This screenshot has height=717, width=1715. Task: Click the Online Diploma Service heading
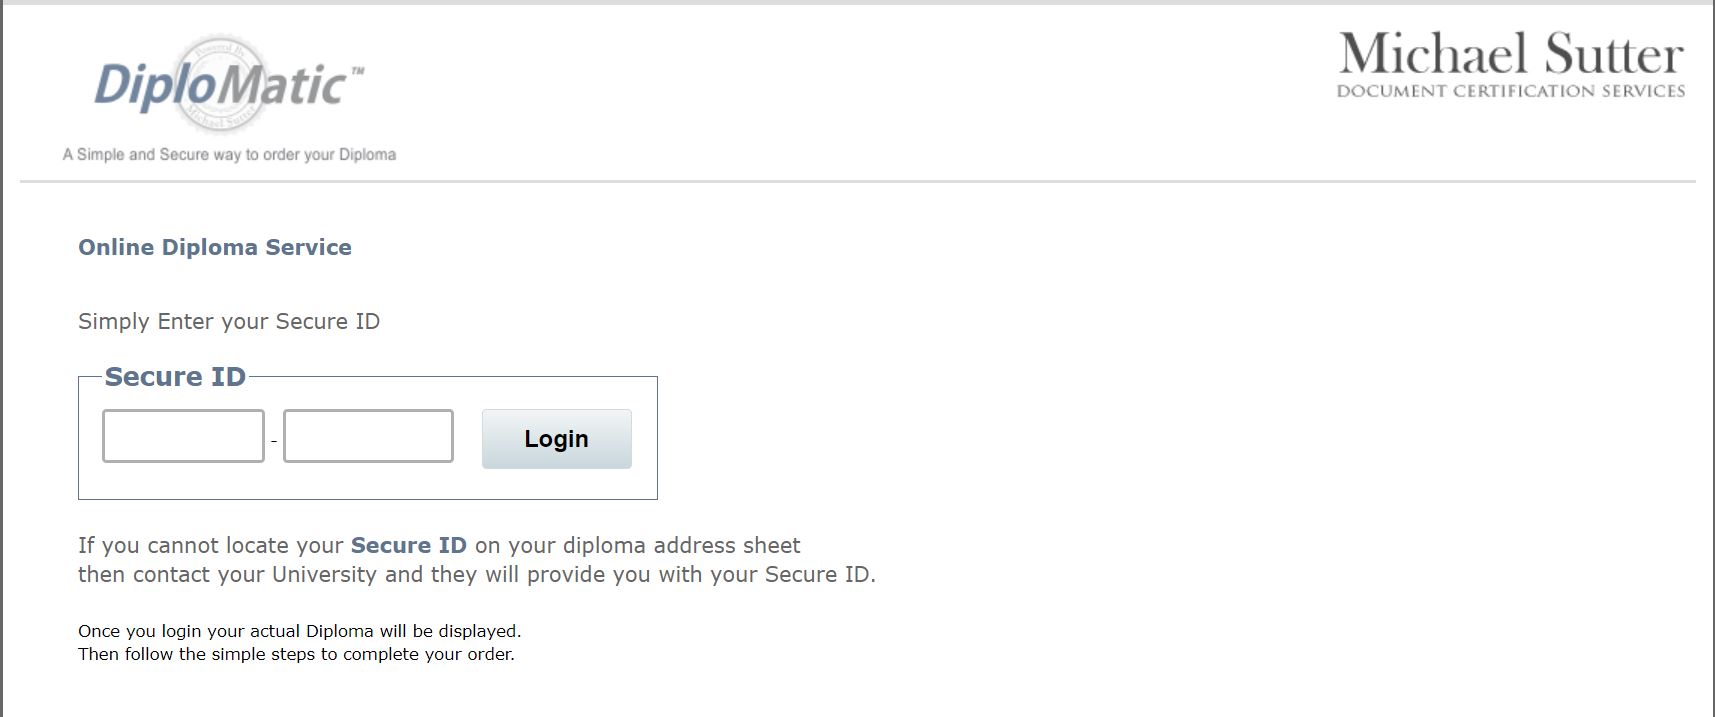[215, 247]
